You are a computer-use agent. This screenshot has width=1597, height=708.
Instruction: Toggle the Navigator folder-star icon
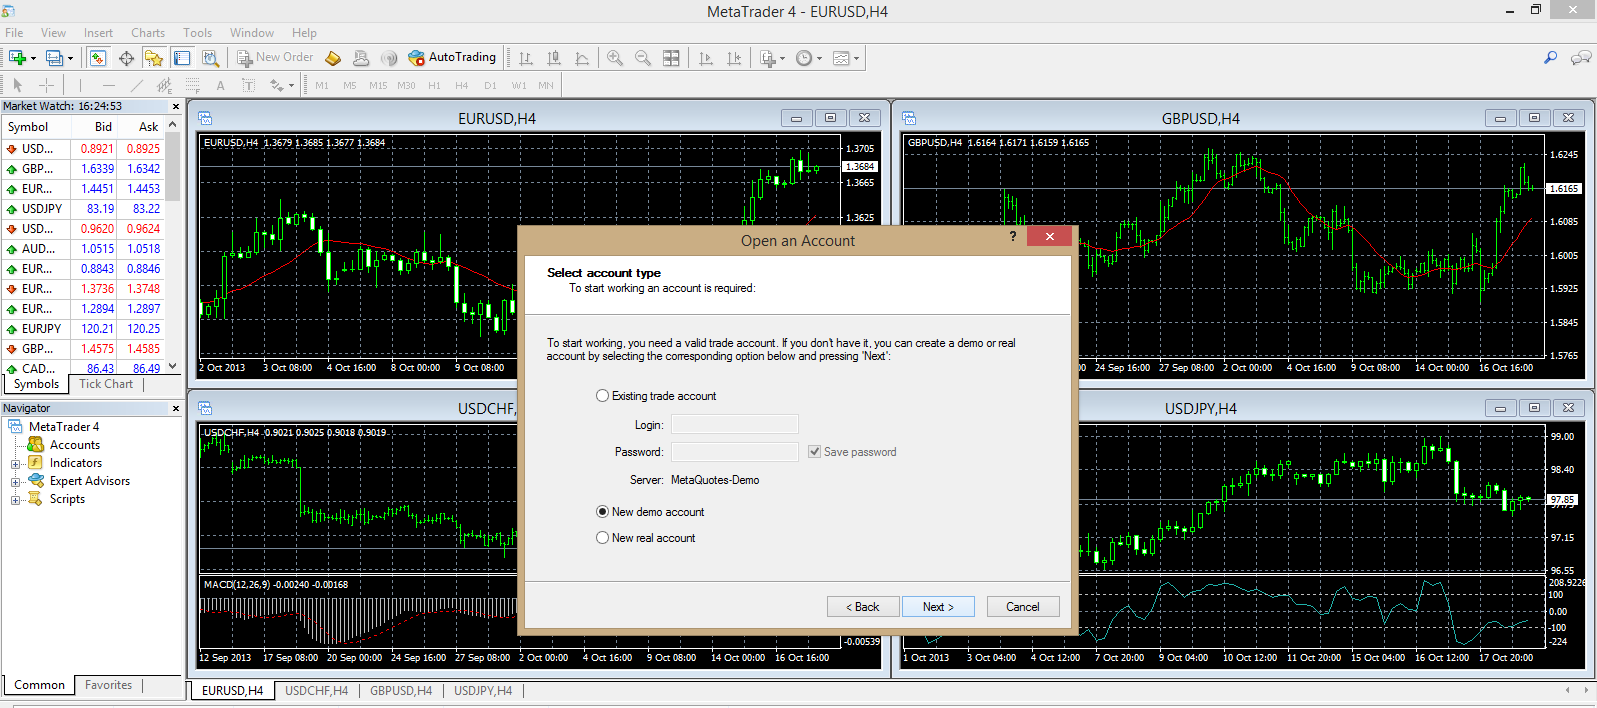153,58
